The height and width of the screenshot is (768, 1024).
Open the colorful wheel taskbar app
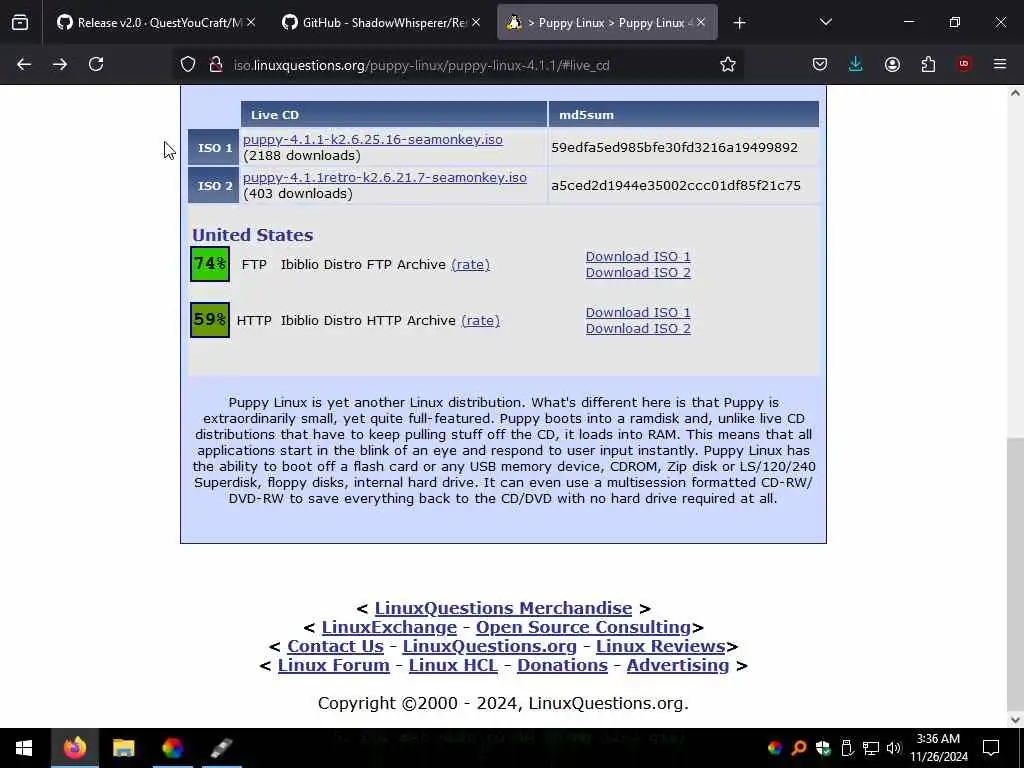[172, 748]
